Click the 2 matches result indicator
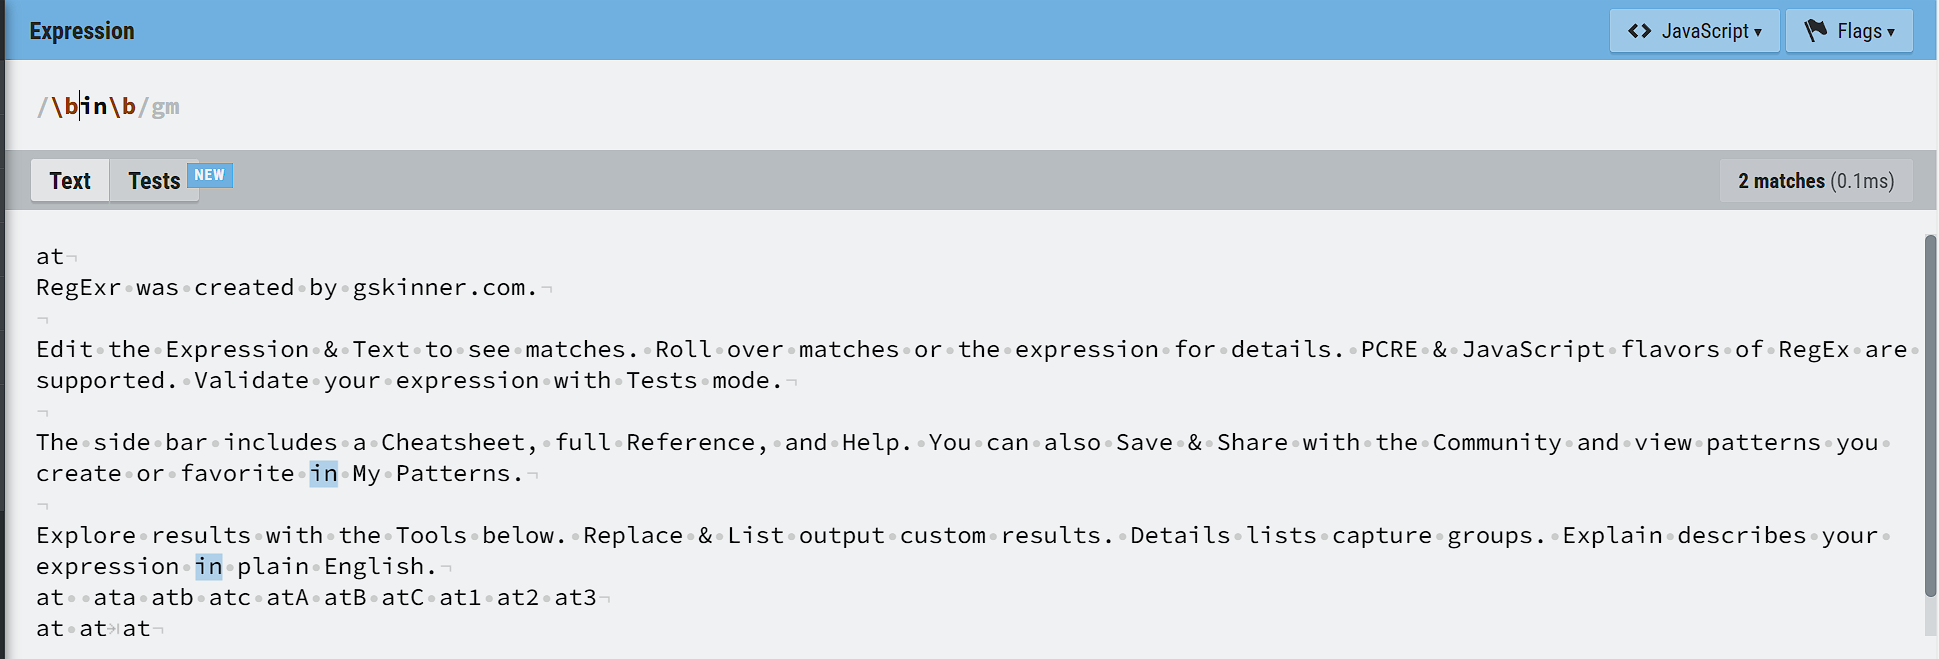This screenshot has width=1939, height=659. tap(1816, 181)
